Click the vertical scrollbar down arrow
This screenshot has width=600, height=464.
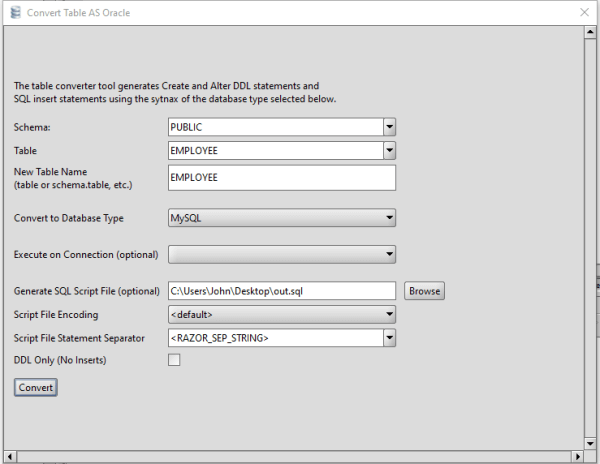591,443
